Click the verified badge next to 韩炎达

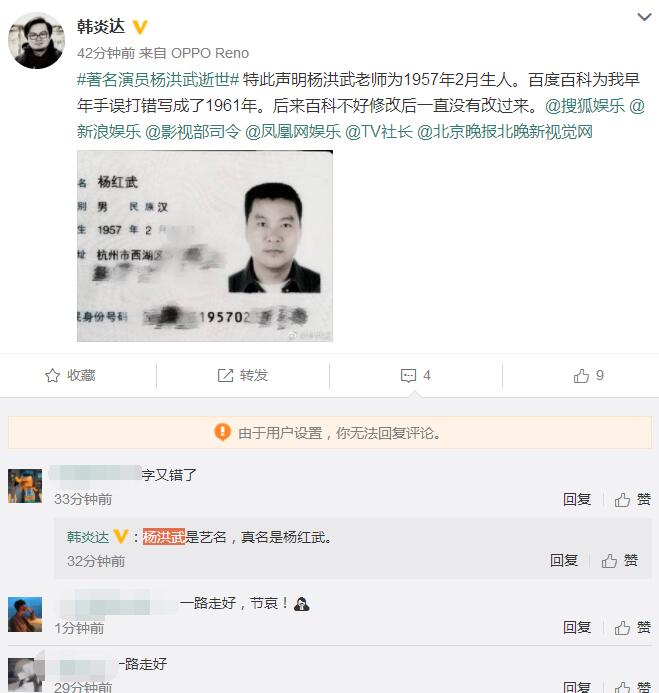[x=141, y=26]
